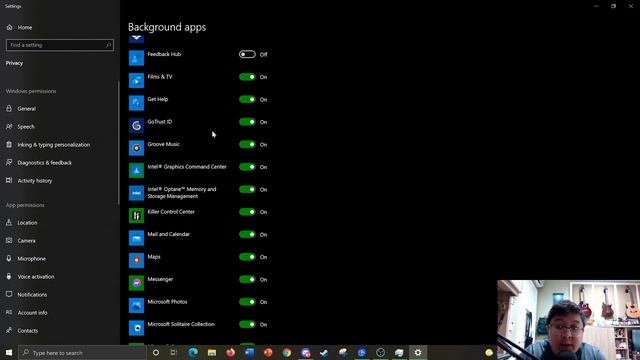Turn off Microsoft Solitaire Collection toggle
This screenshot has height=360, width=640.
(x=247, y=324)
